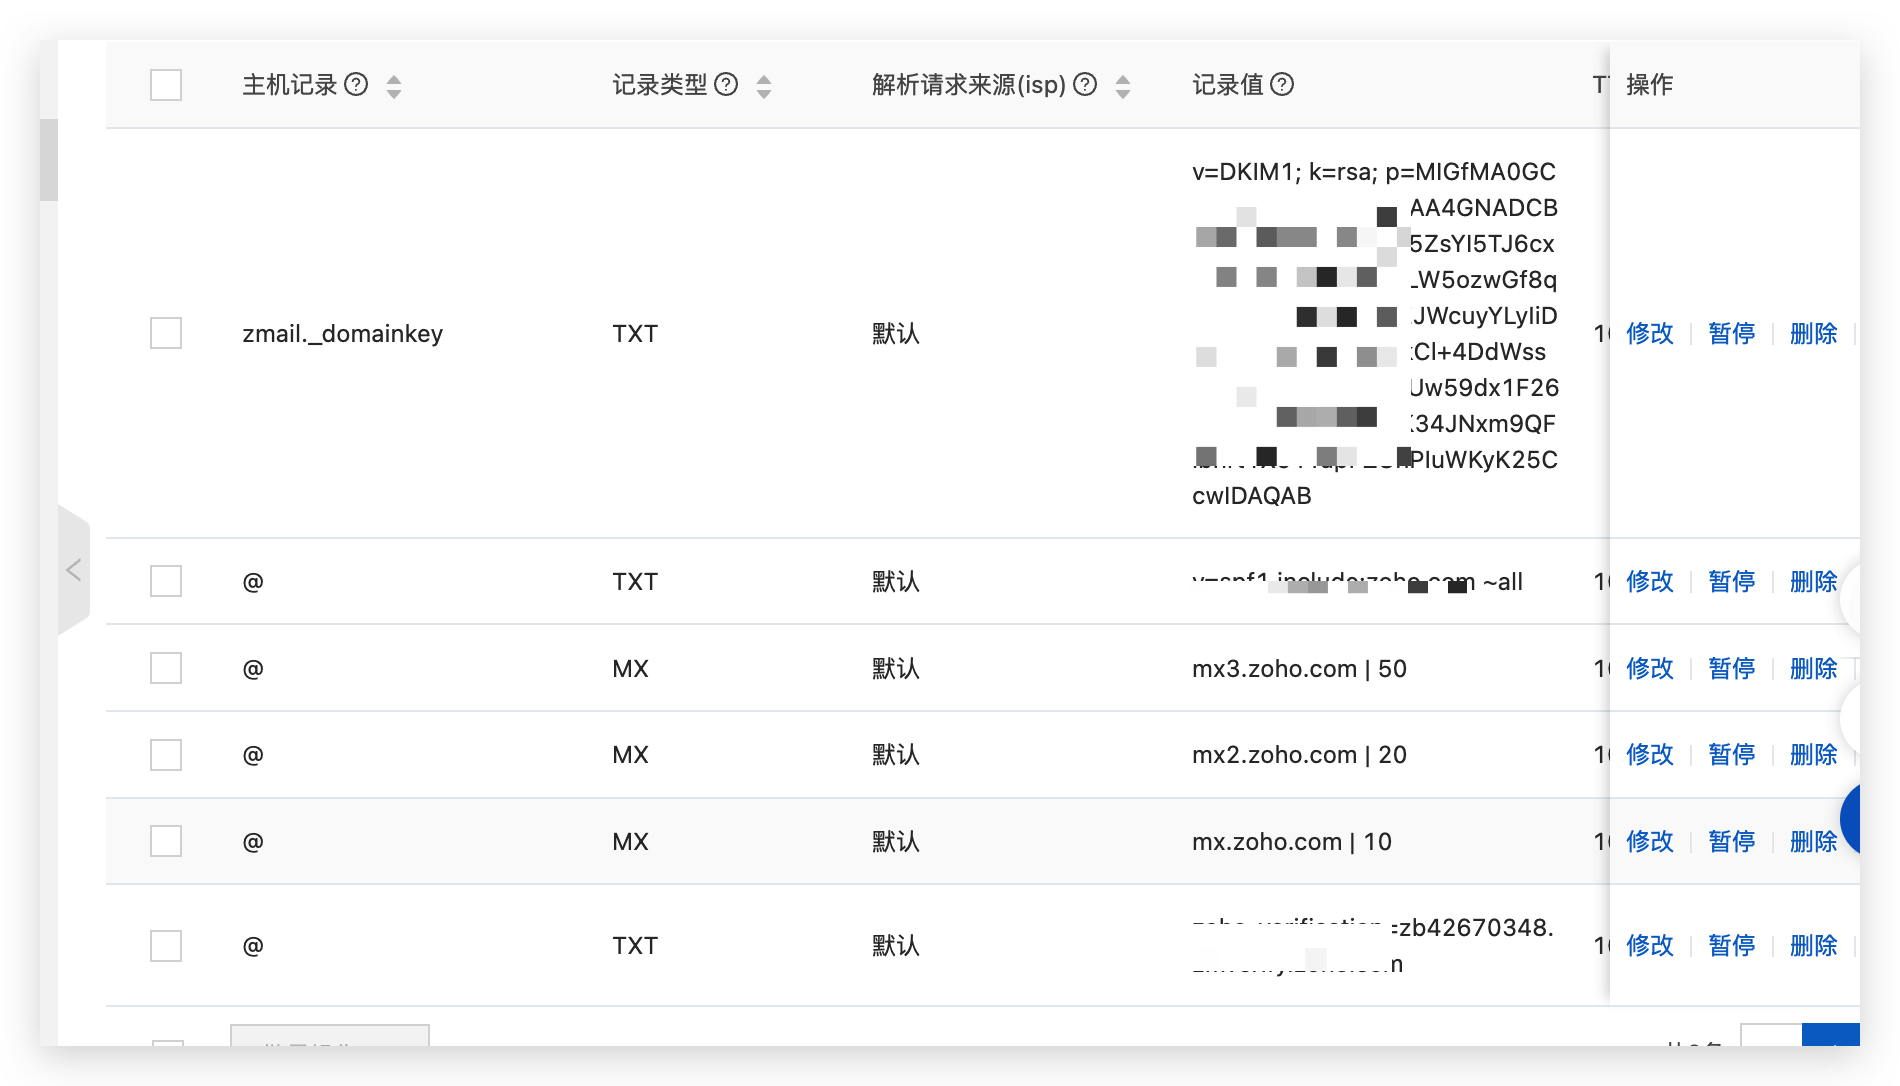Select checkbox for the spf TXT record
The image size is (1900, 1086).
pyautogui.click(x=166, y=581)
